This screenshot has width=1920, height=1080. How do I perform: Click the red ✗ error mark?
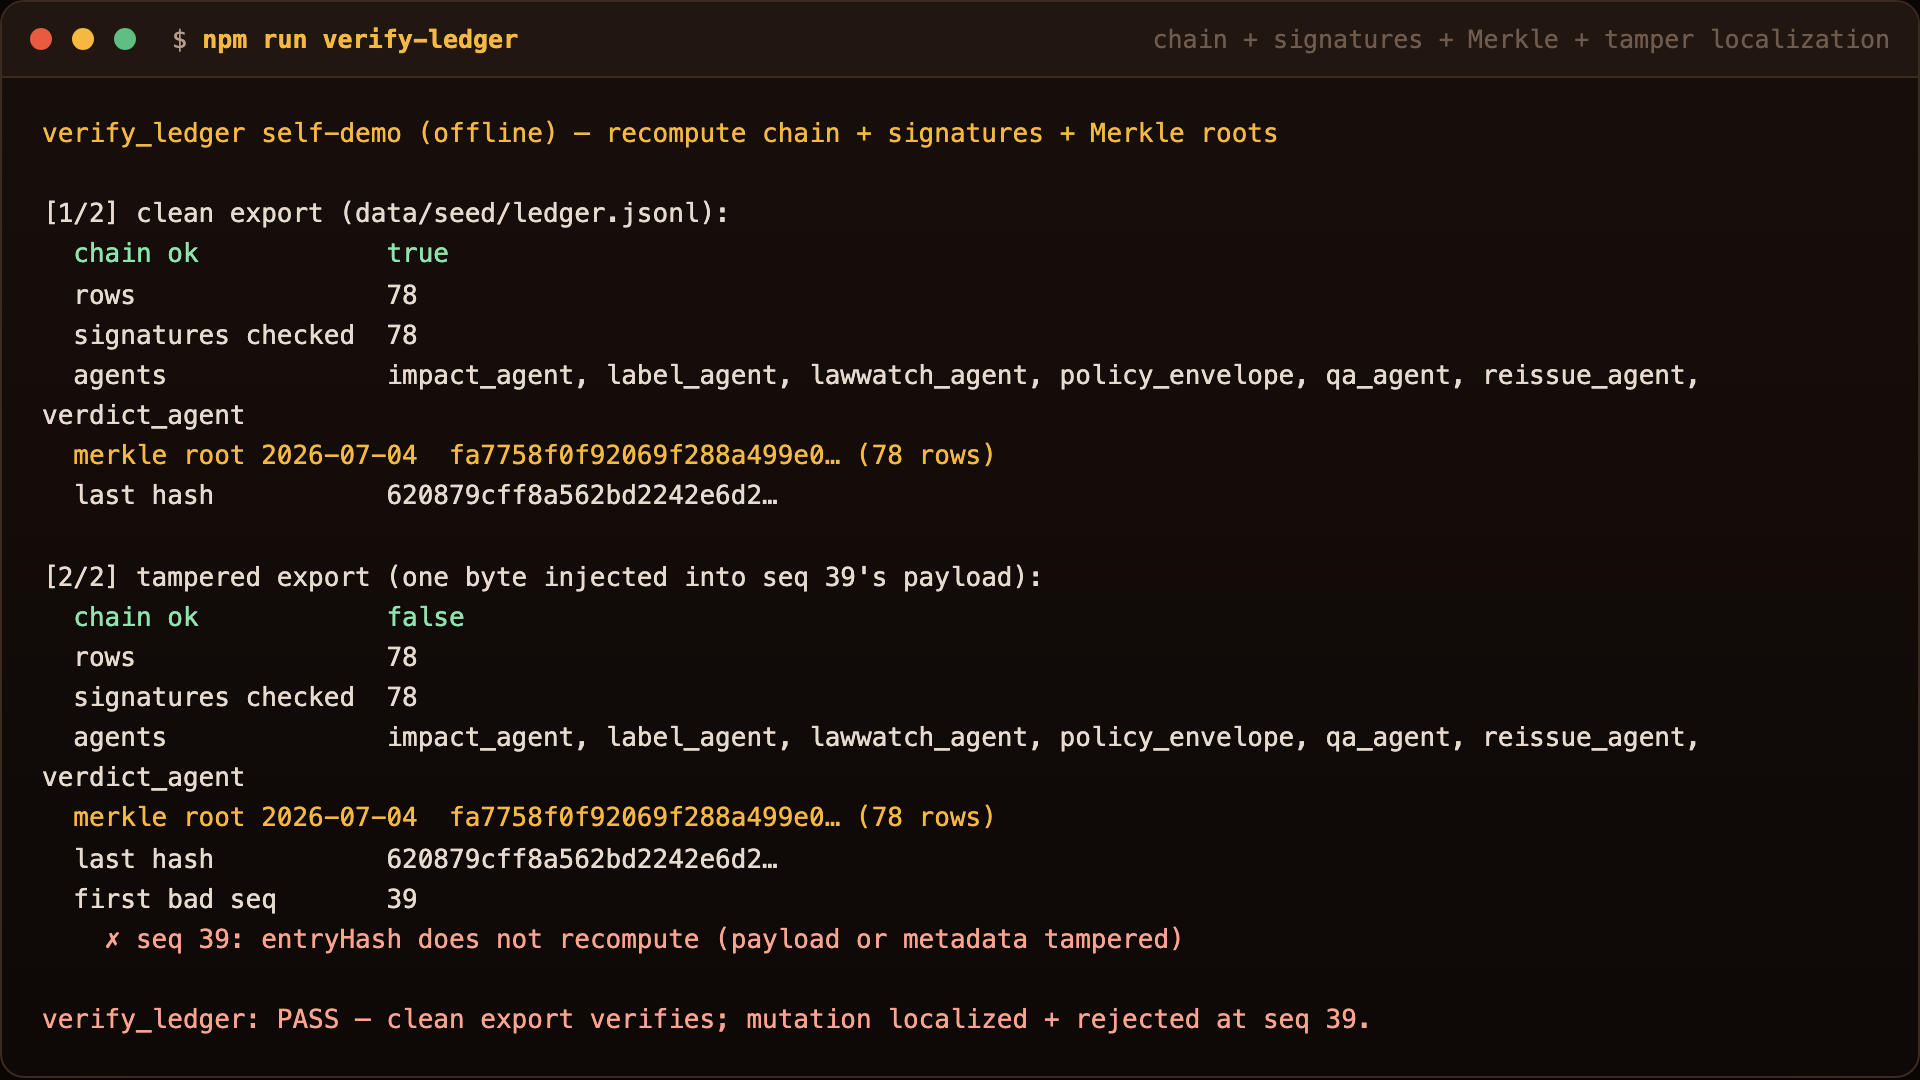pyautogui.click(x=113, y=940)
